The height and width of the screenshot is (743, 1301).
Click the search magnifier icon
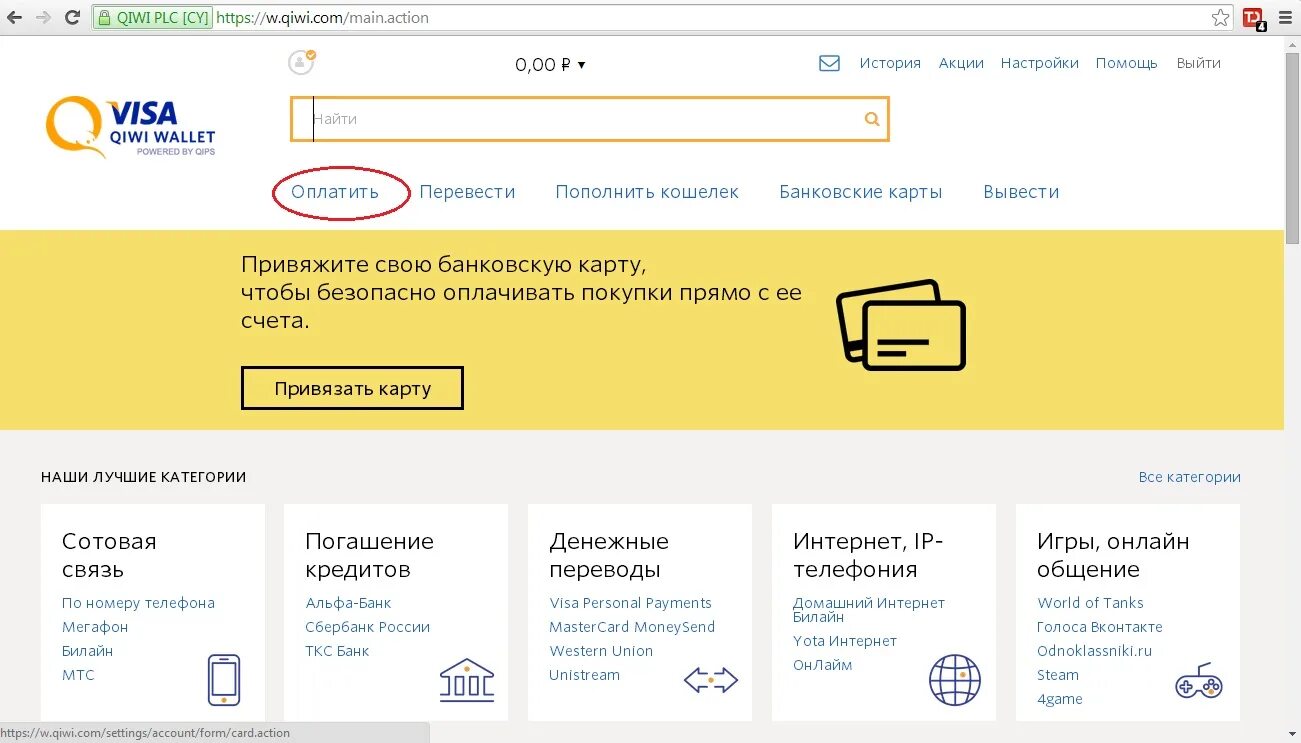pos(872,119)
